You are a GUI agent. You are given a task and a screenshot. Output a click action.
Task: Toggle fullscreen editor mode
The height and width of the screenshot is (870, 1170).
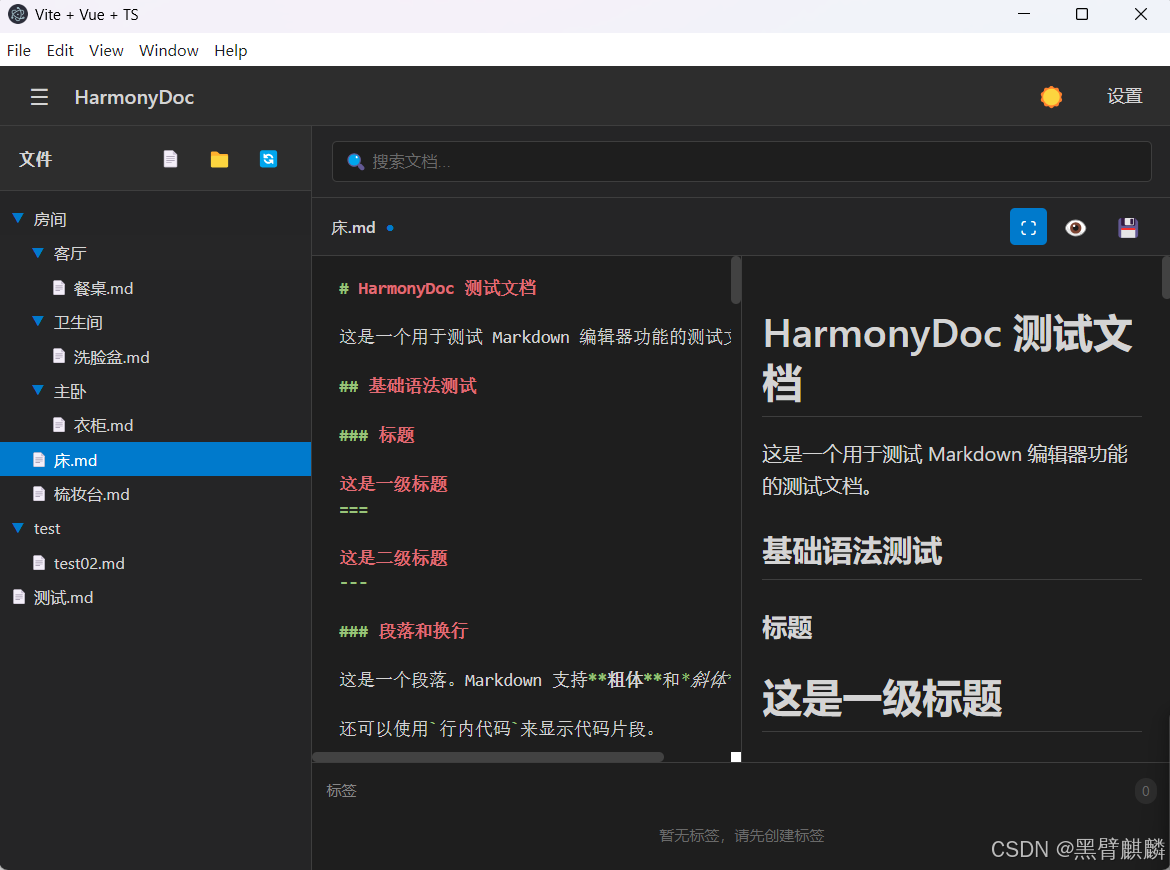[x=1028, y=227]
